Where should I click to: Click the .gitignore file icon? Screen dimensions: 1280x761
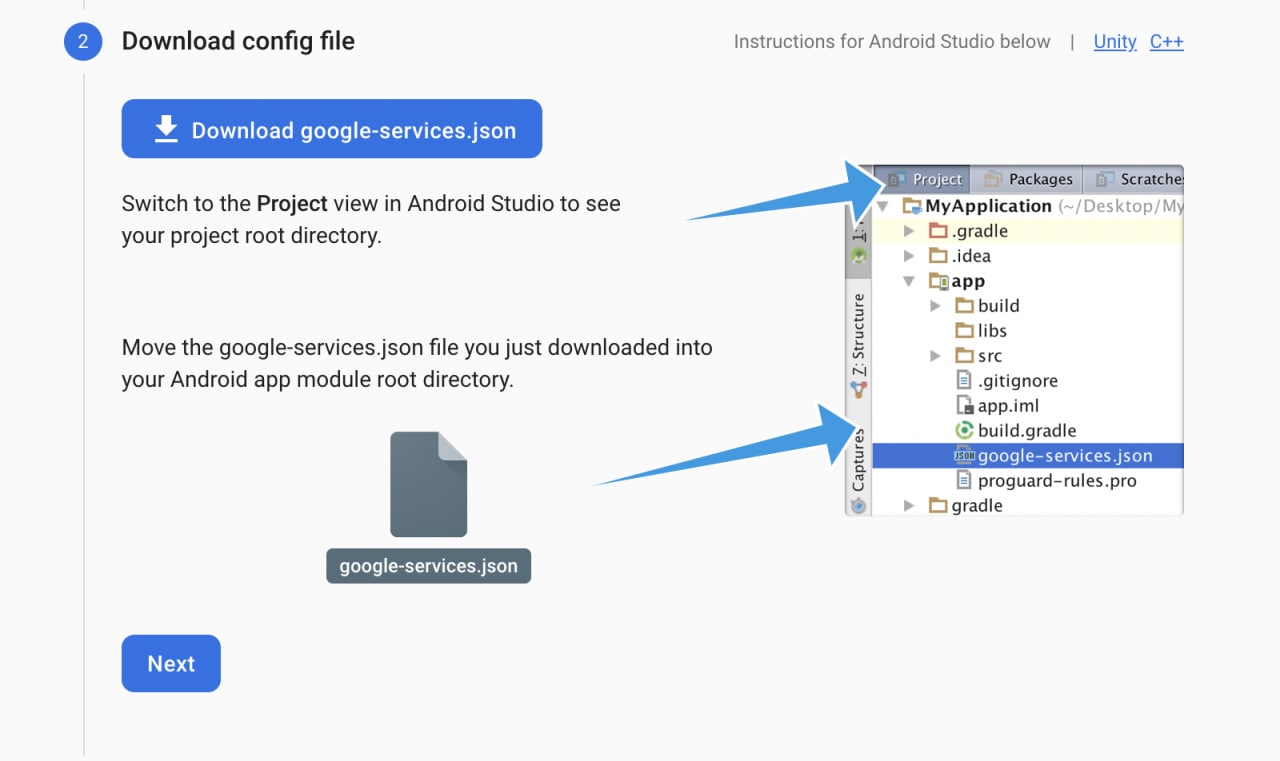click(x=964, y=381)
